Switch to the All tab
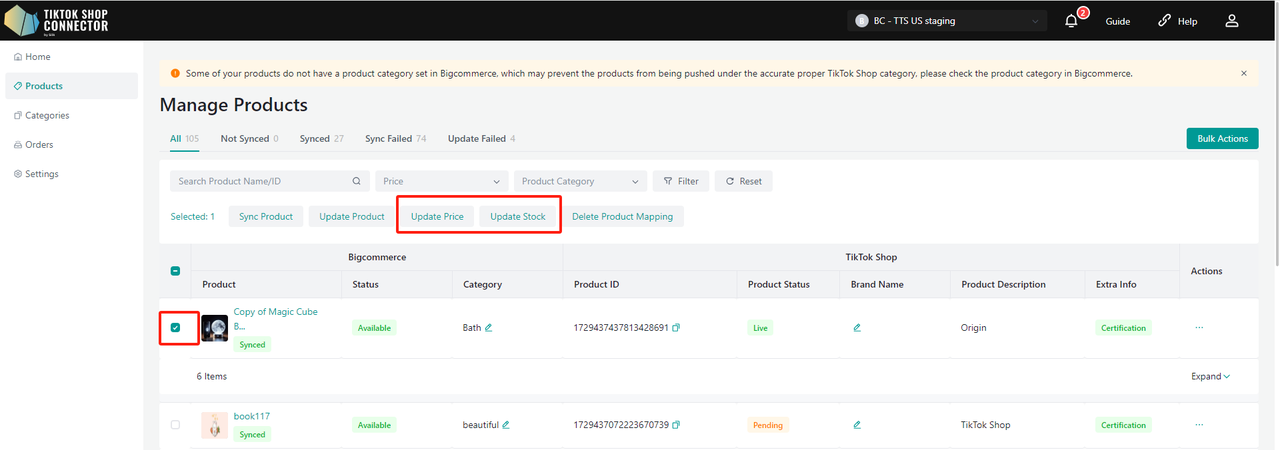Viewport: 1280px width, 450px height. pyautogui.click(x=184, y=138)
